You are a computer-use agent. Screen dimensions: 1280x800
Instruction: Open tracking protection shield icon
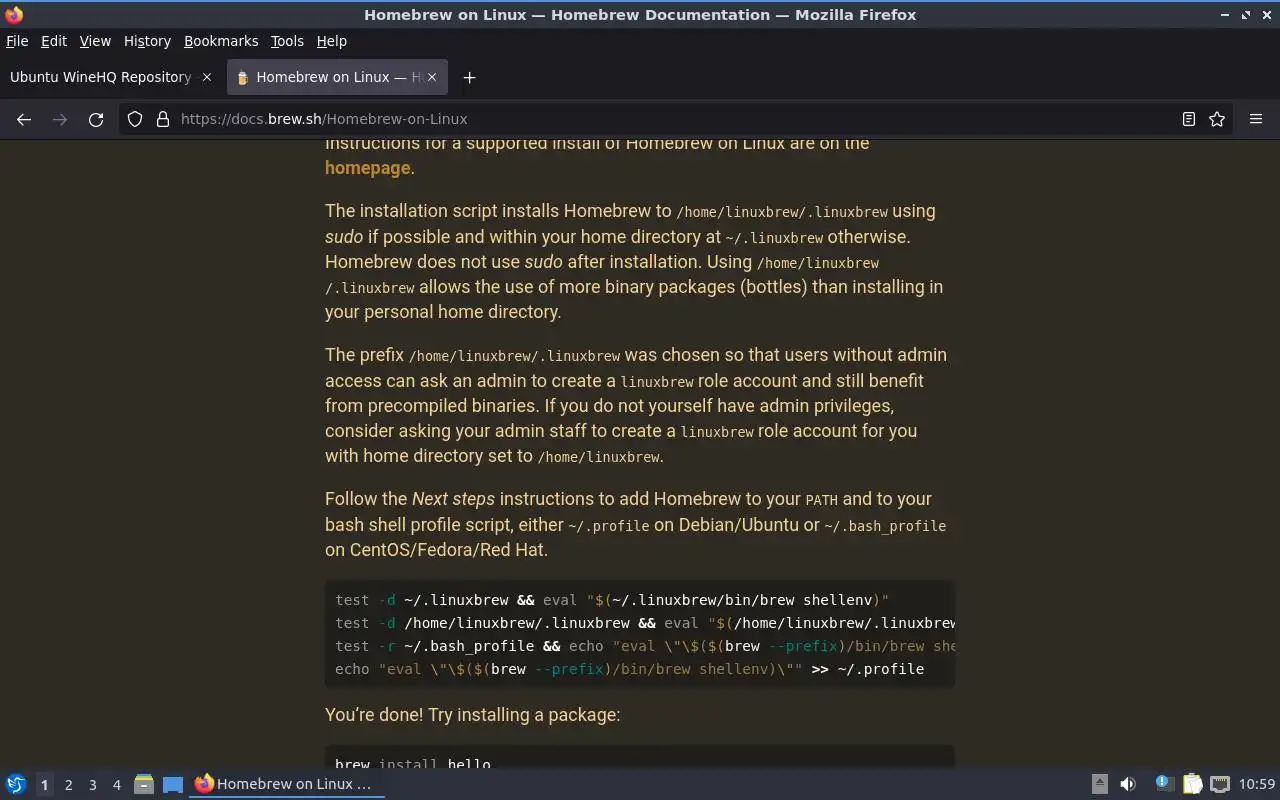(135, 119)
